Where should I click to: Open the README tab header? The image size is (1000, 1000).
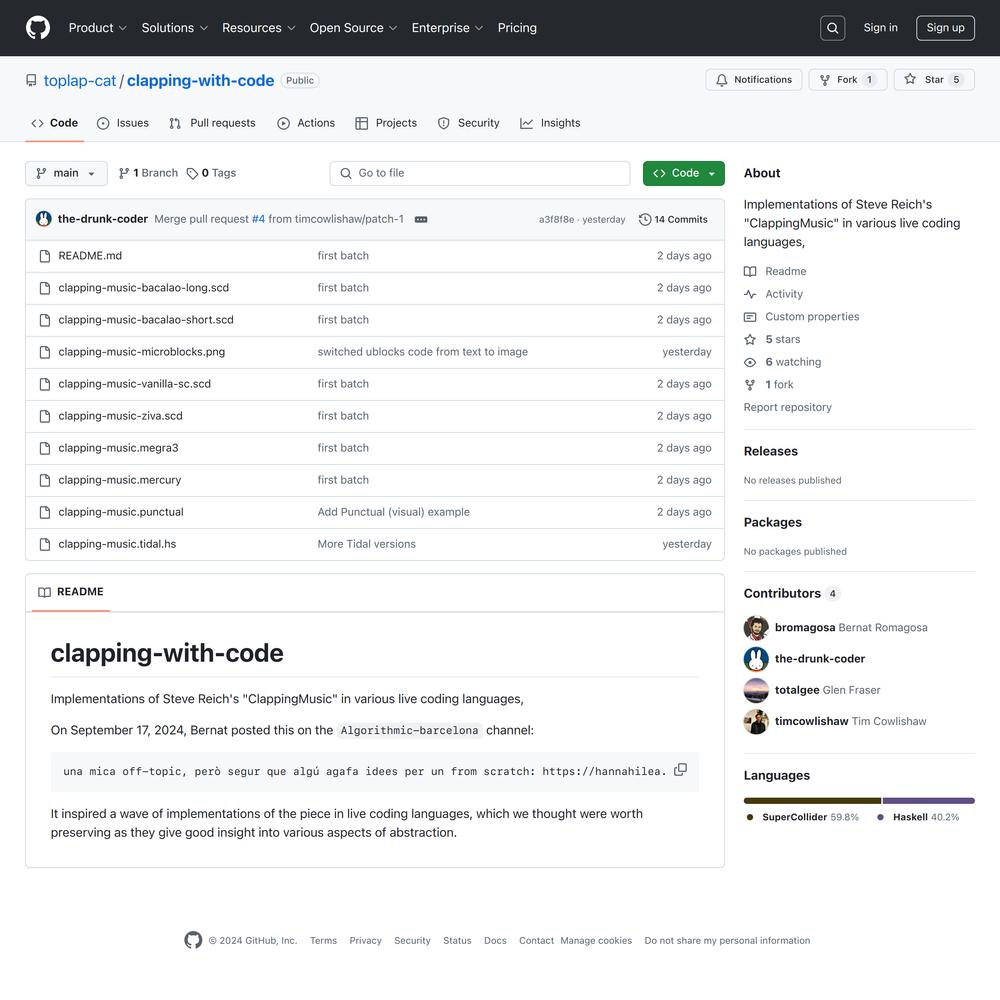click(71, 592)
